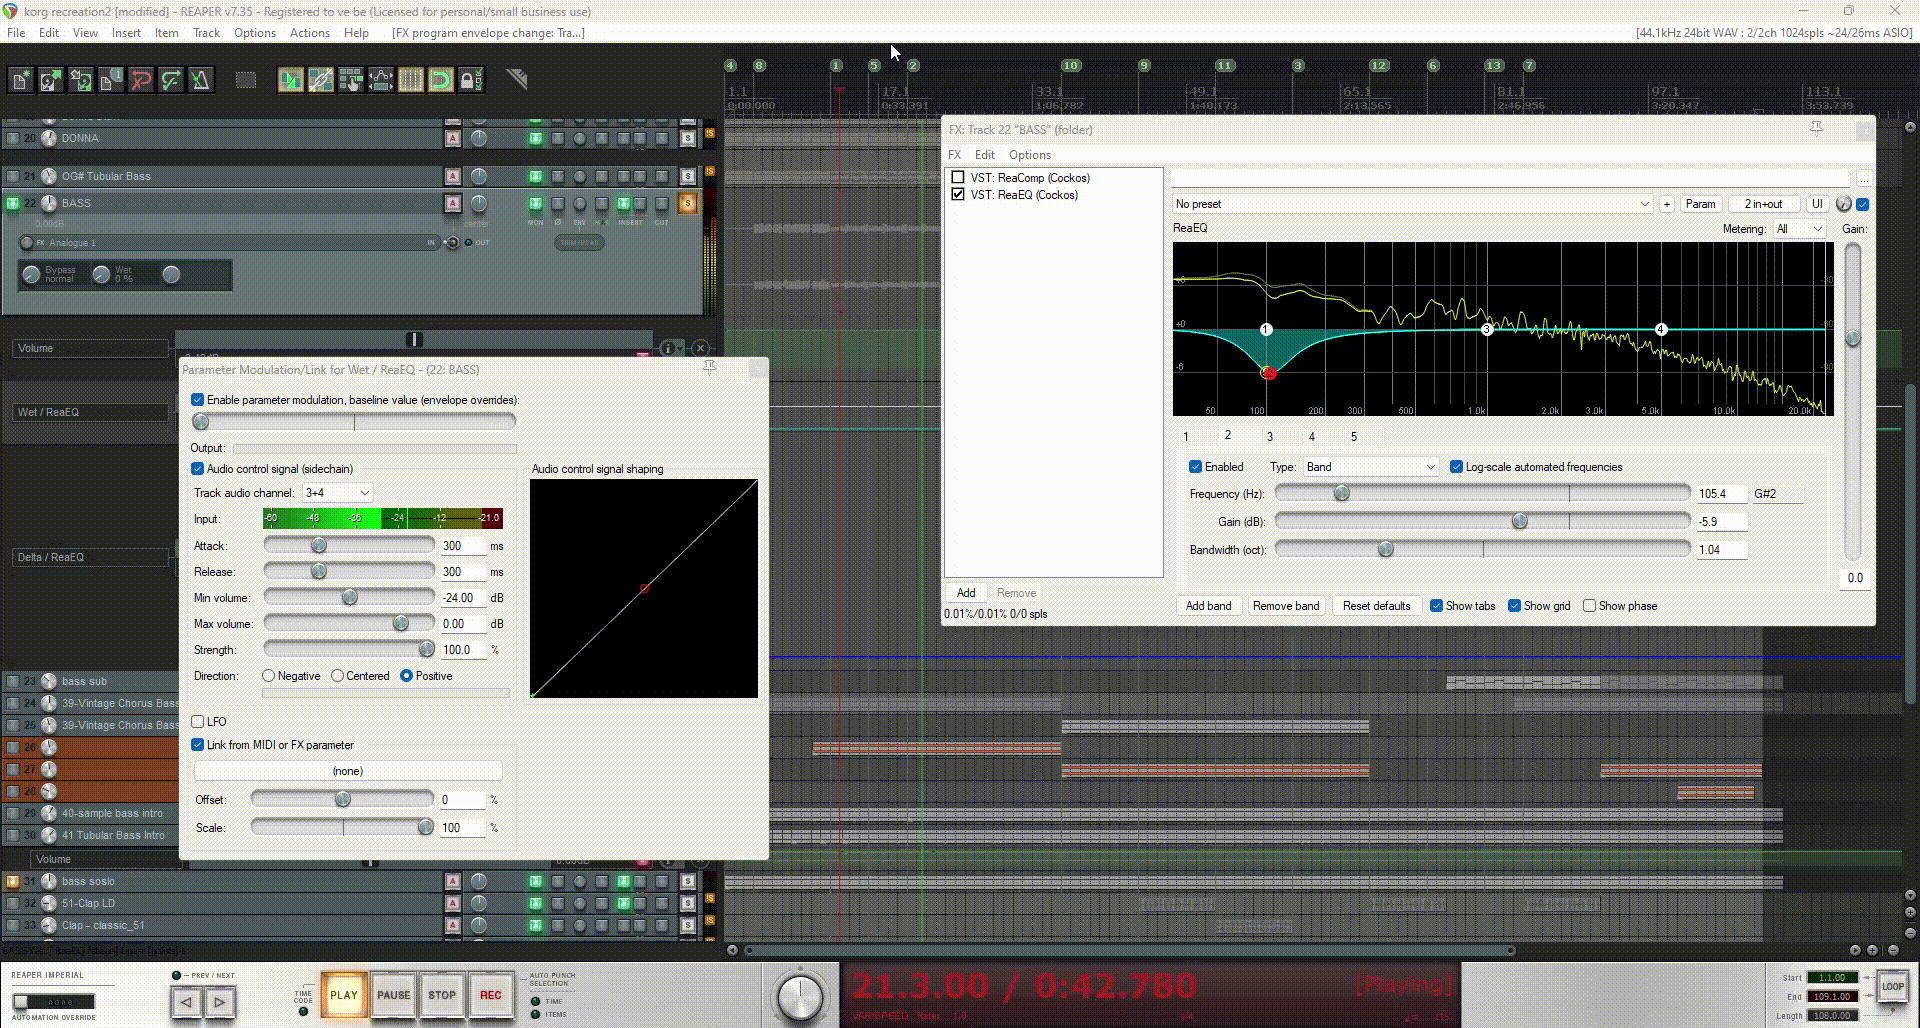The width and height of the screenshot is (1920, 1028).
Task: Click the PAUSE transport button
Action: (393, 996)
